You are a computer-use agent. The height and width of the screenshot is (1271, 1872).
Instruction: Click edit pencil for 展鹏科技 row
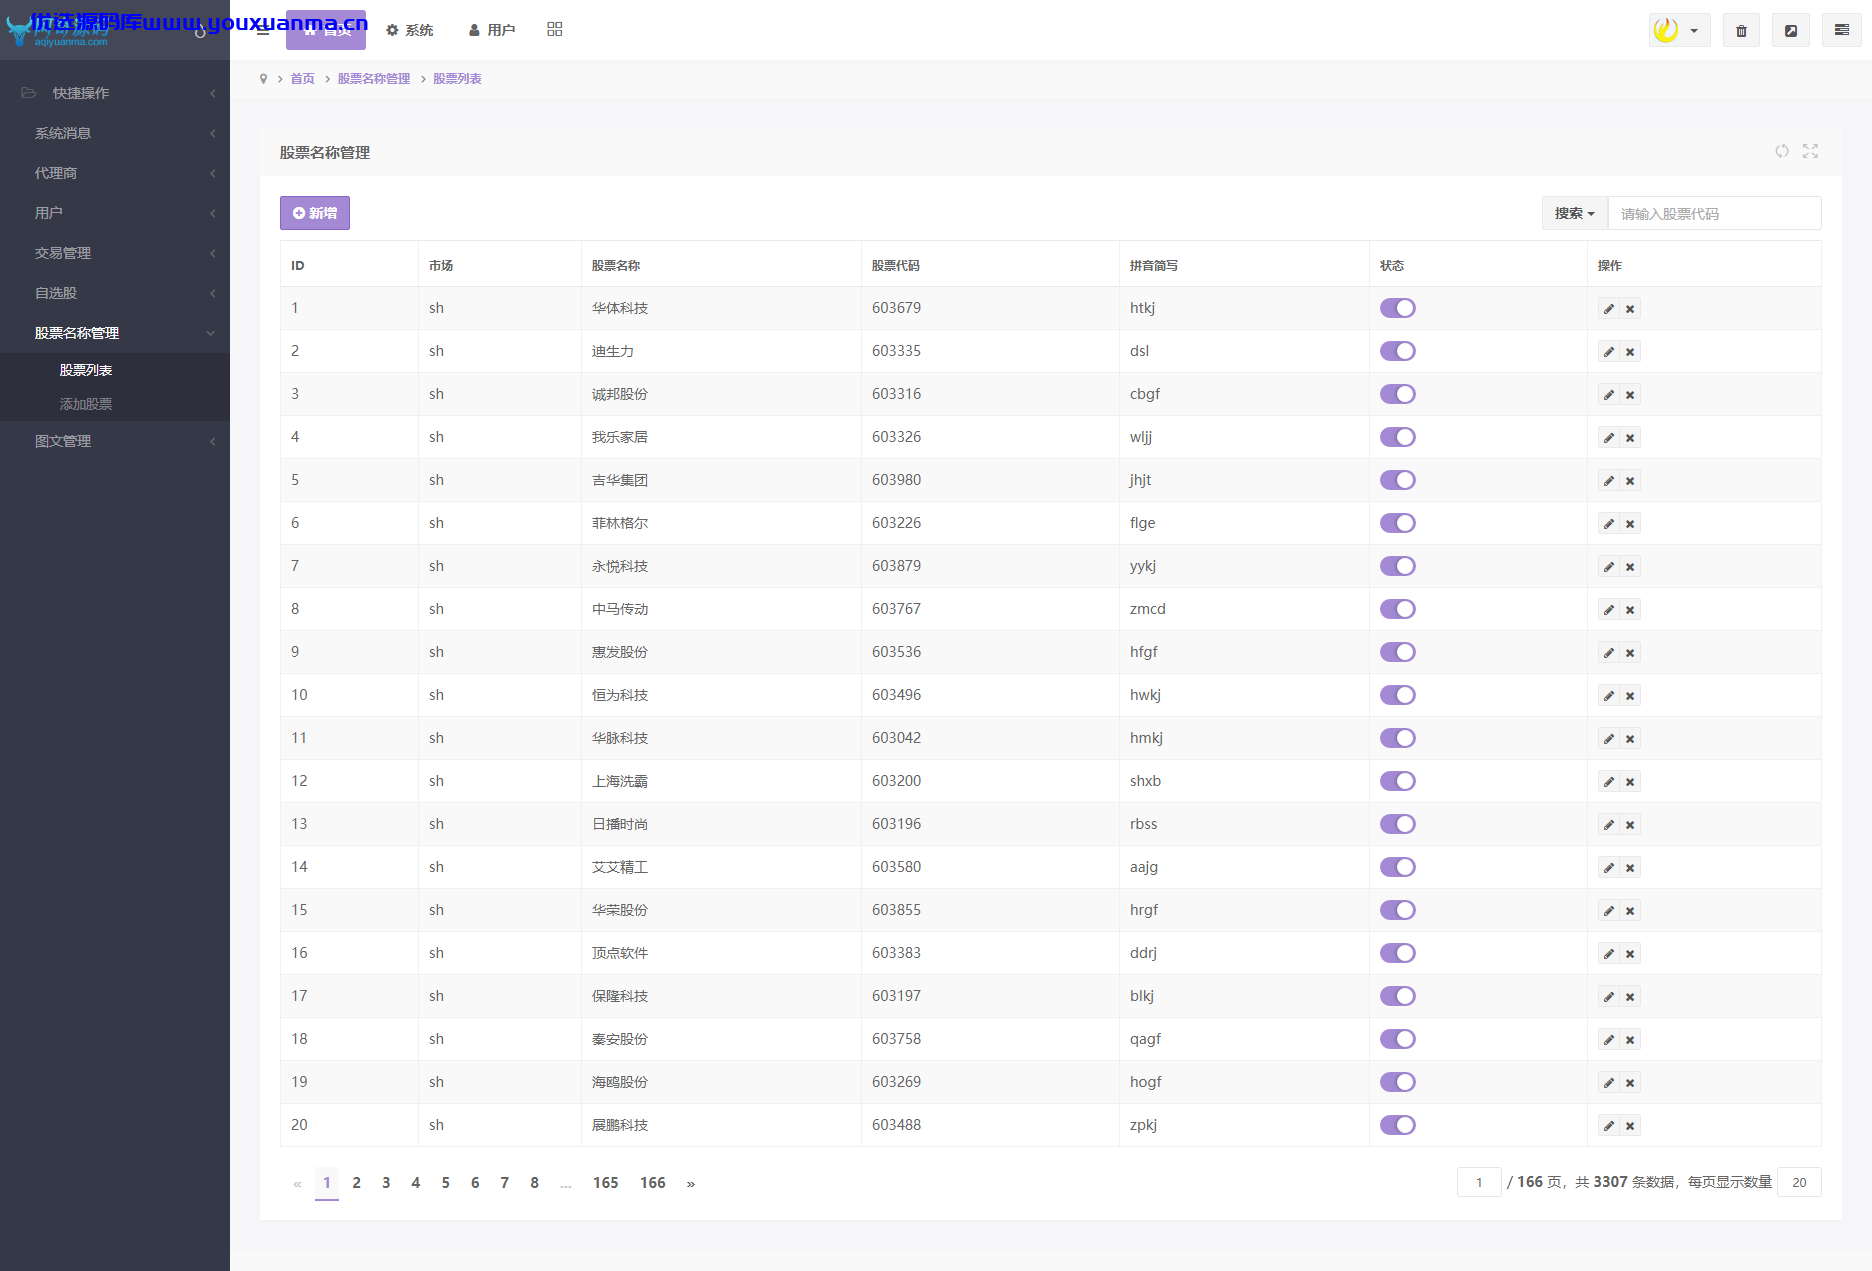(x=1608, y=1126)
